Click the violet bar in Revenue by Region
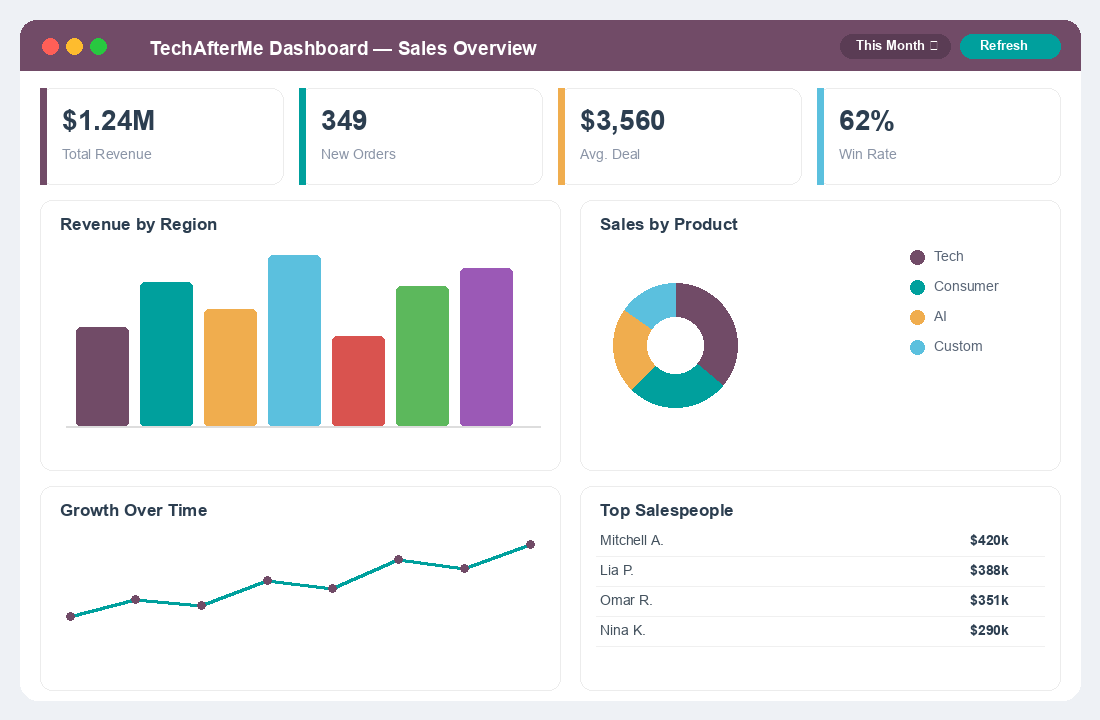This screenshot has height=720, width=1100. click(x=487, y=347)
